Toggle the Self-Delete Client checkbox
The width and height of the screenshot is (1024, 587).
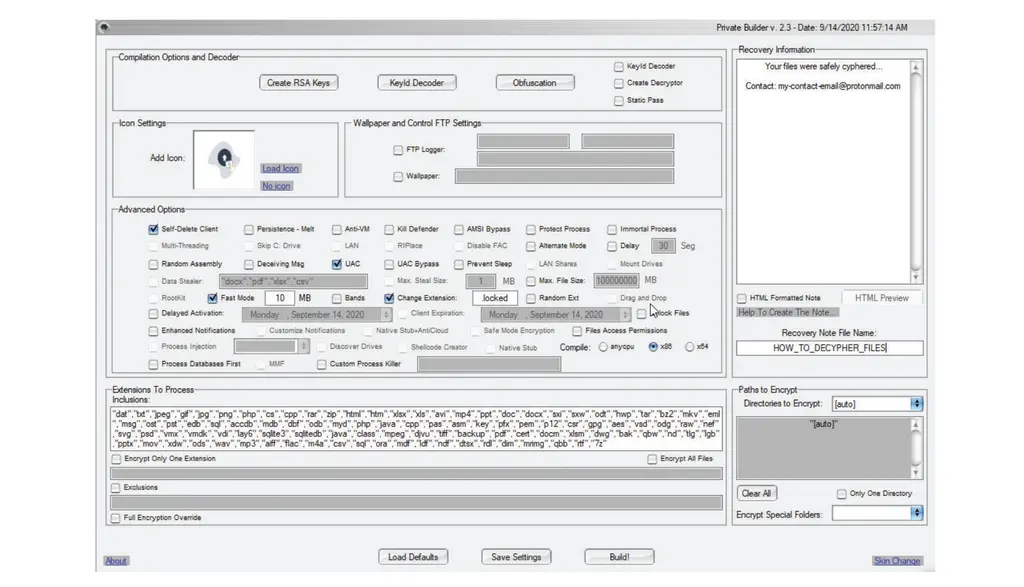[x=154, y=229]
